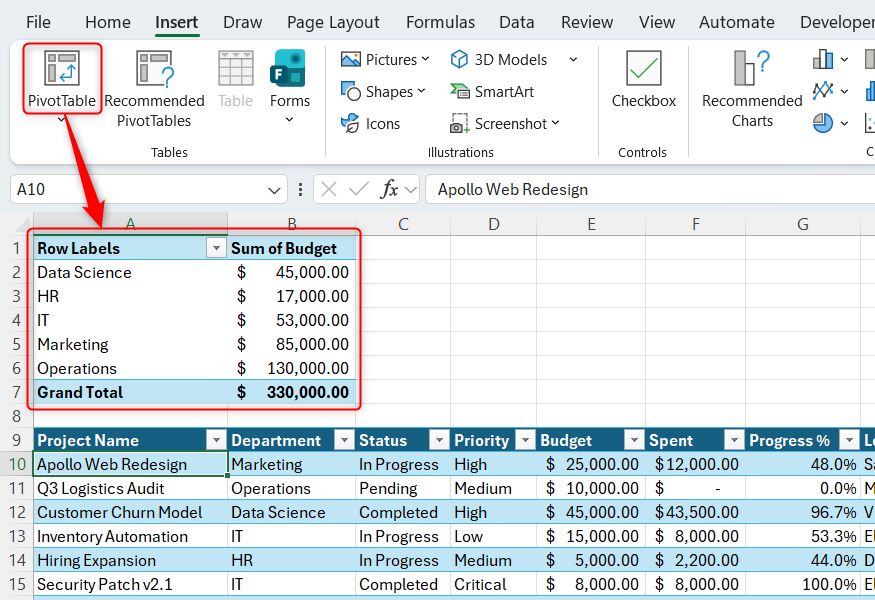Click the 130,000.00 Operations budget cell
The image size is (875, 600).
pyautogui.click(x=292, y=368)
